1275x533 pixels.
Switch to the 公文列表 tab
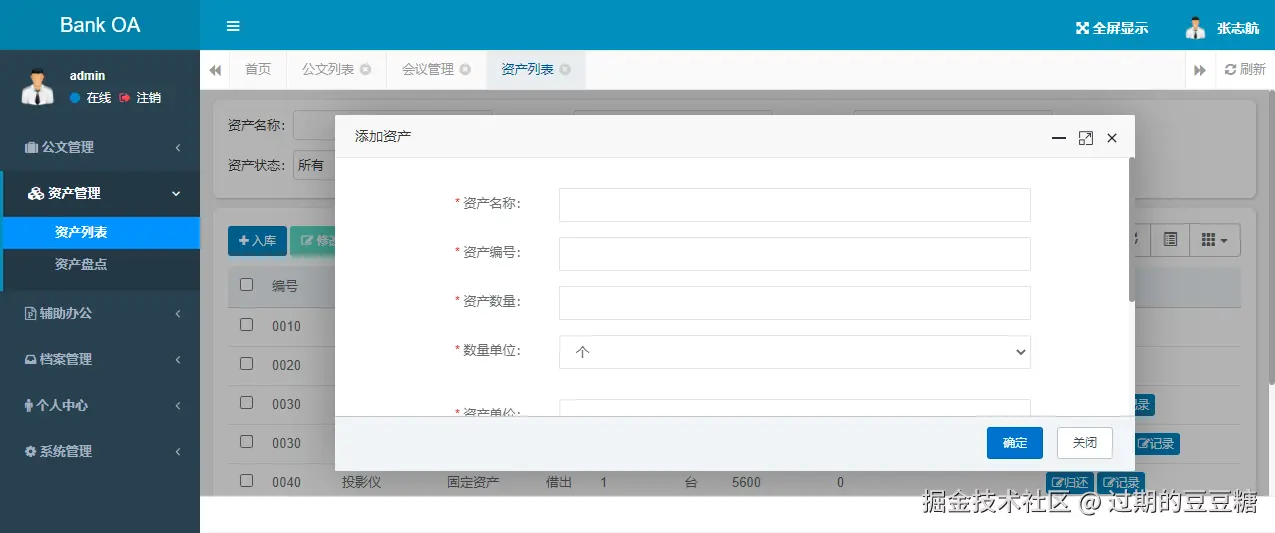(328, 69)
